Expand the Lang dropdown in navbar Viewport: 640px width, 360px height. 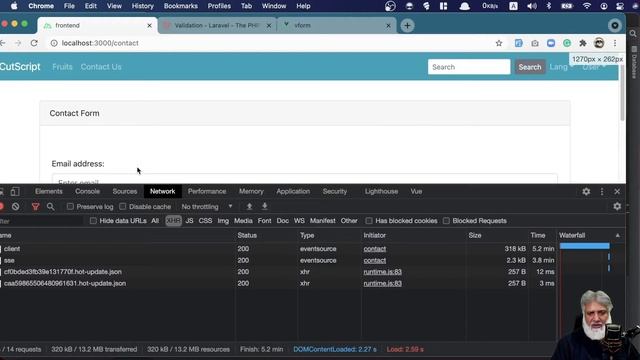tap(561, 67)
